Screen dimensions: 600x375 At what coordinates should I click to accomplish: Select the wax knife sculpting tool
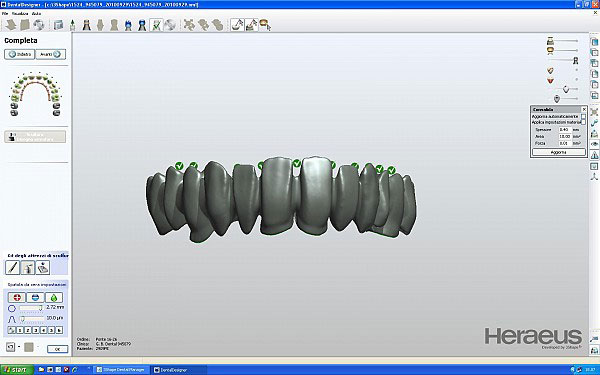12,267
